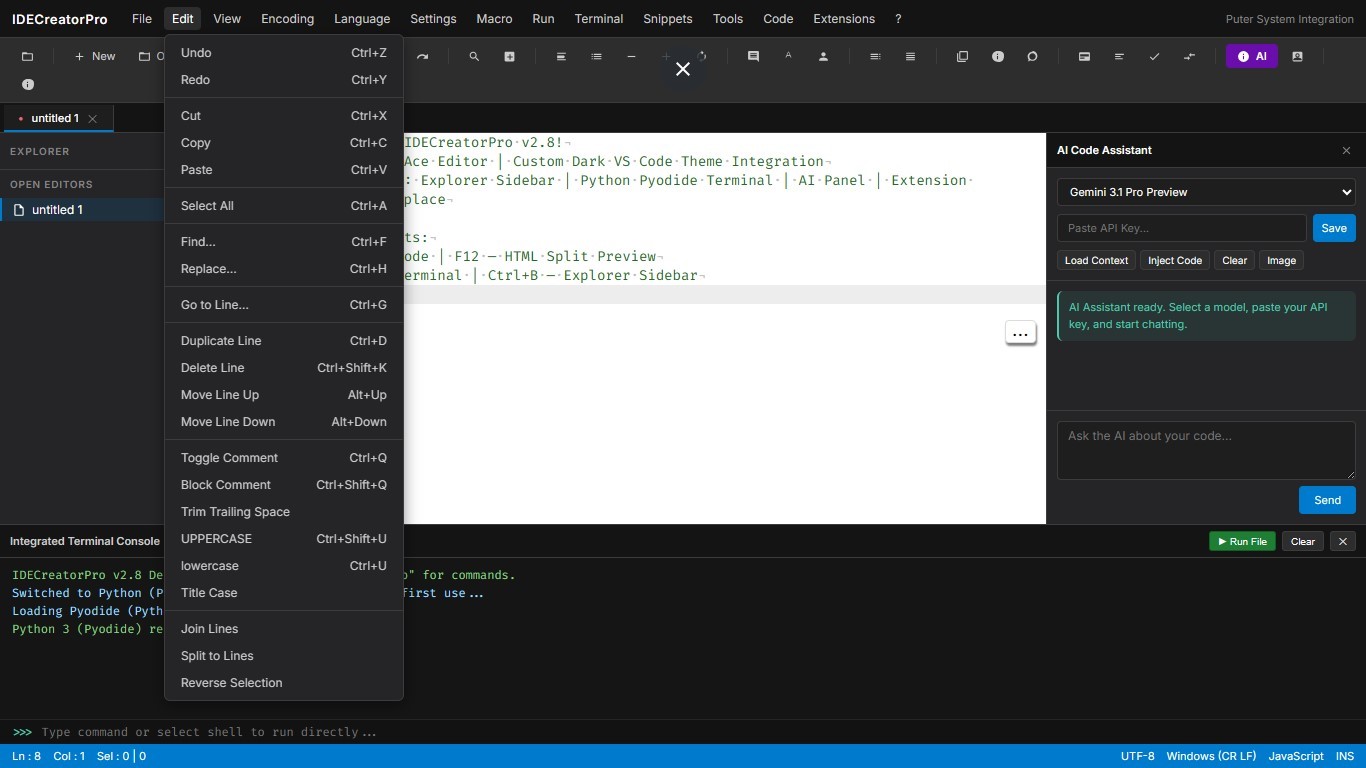1366x768 pixels.
Task: Click the terminal Clear button
Action: 1302,541
